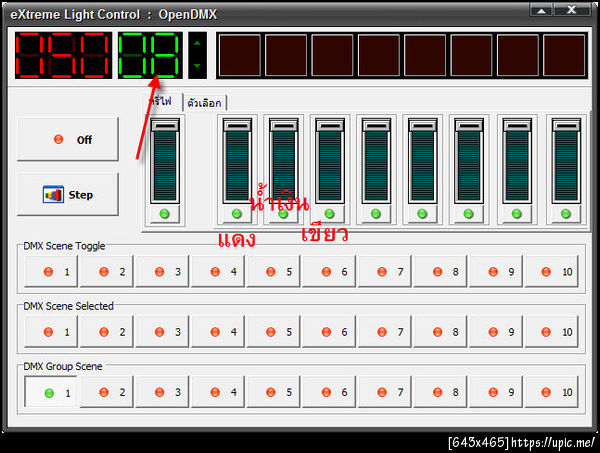Screen dimensions: 600x453
Task: Select DMX Scene Selected button 1
Action: click(x=51, y=332)
